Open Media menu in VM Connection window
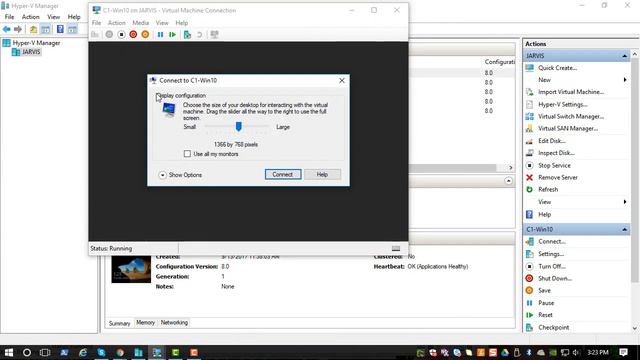This screenshot has width=640, height=360. point(140,23)
